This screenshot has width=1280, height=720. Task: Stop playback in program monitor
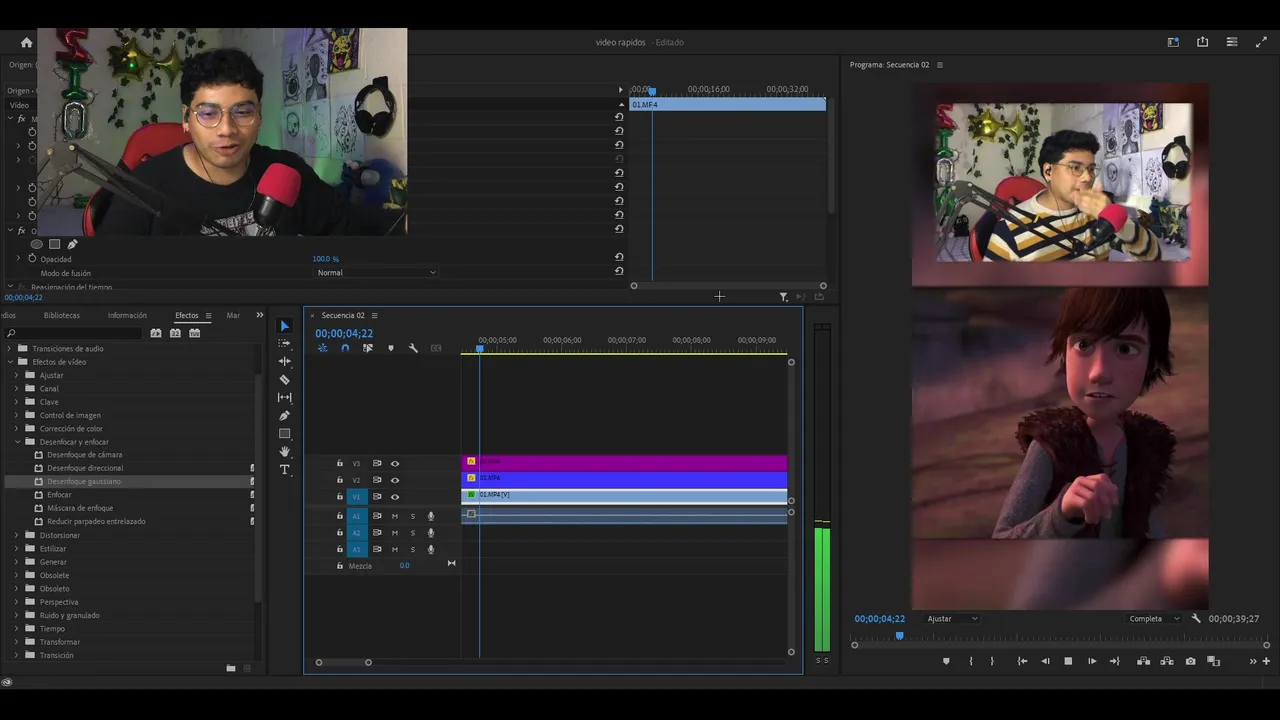click(x=1068, y=661)
